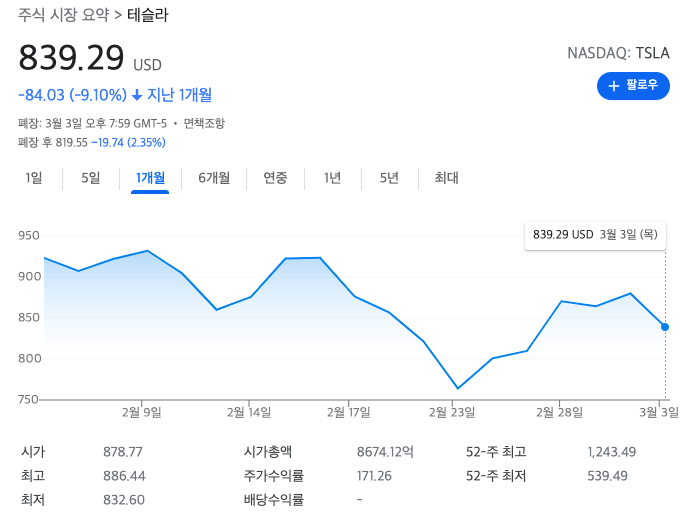Image resolution: width=694 pixels, height=515 pixels.
Task: Click the 3월 3일 axis label
Action: [659, 412]
